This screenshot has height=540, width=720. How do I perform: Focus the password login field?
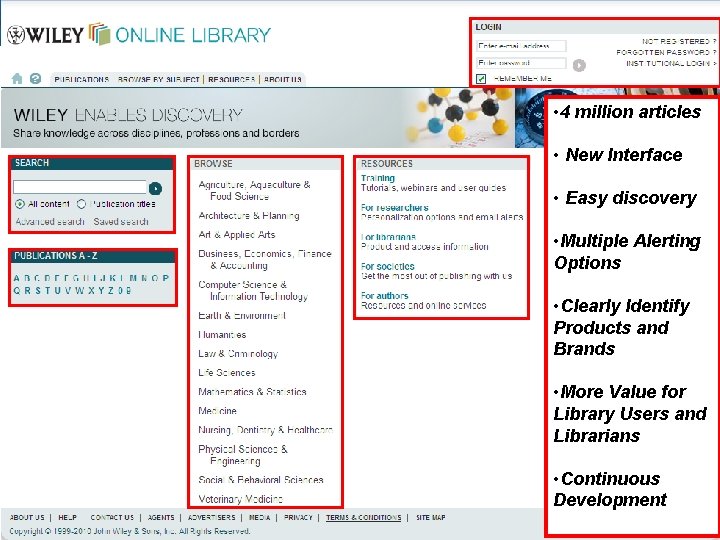(521, 63)
